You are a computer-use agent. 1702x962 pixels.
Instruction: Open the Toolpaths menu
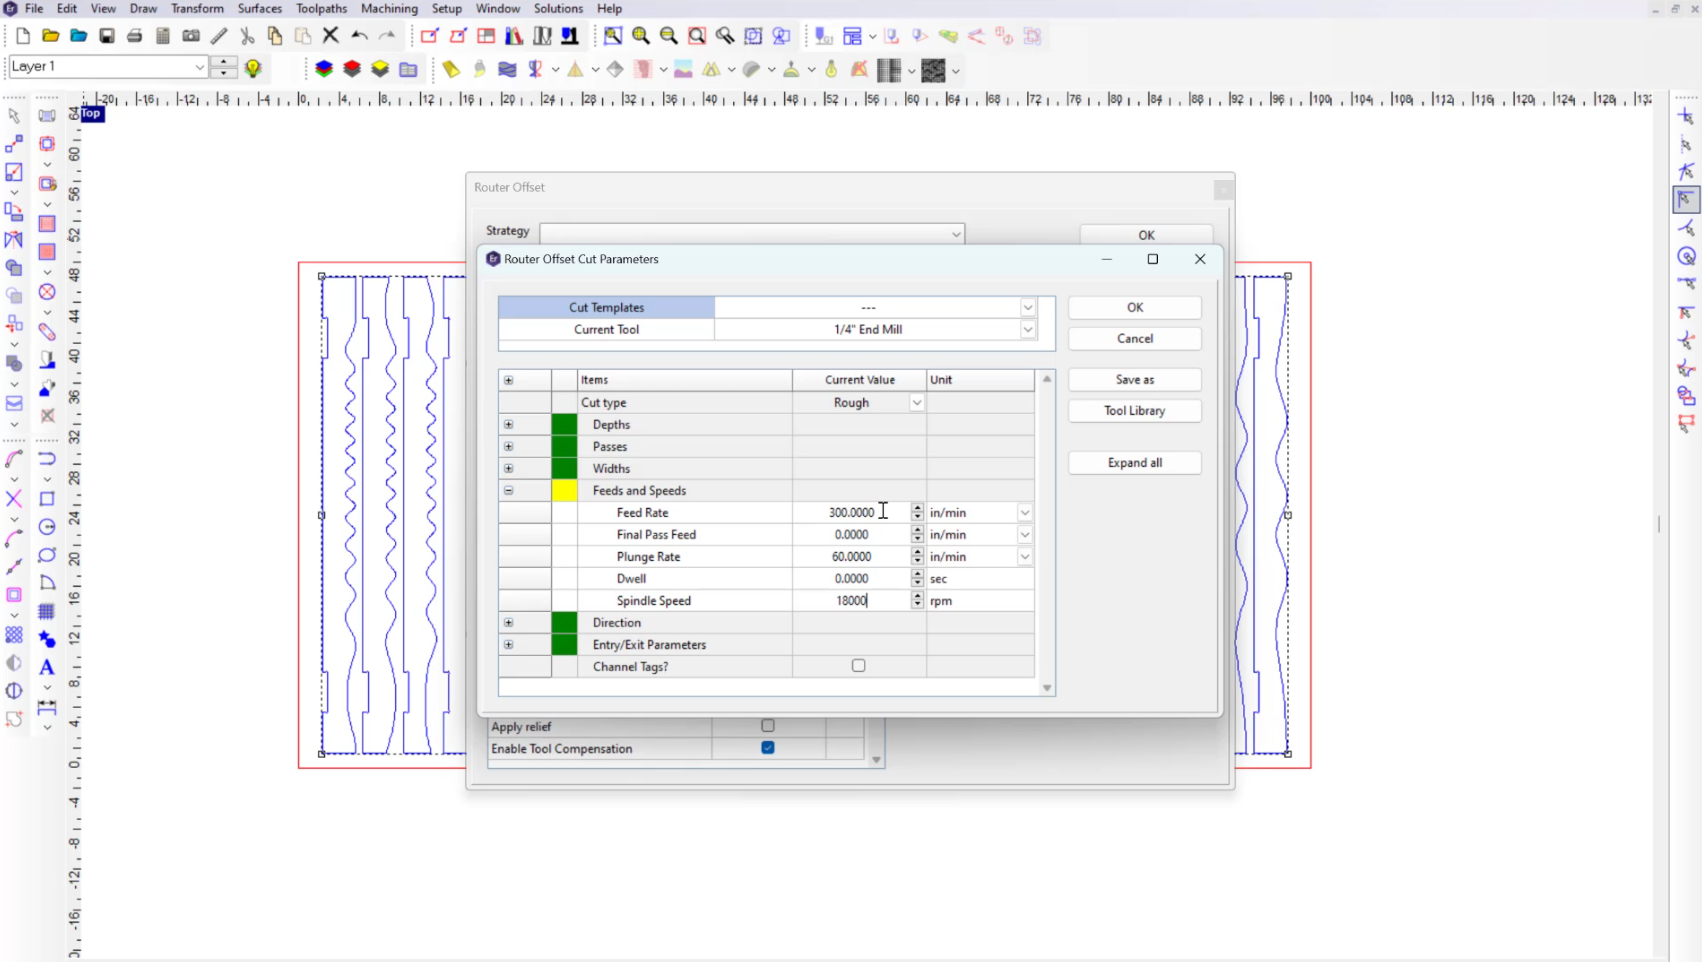pyautogui.click(x=321, y=9)
